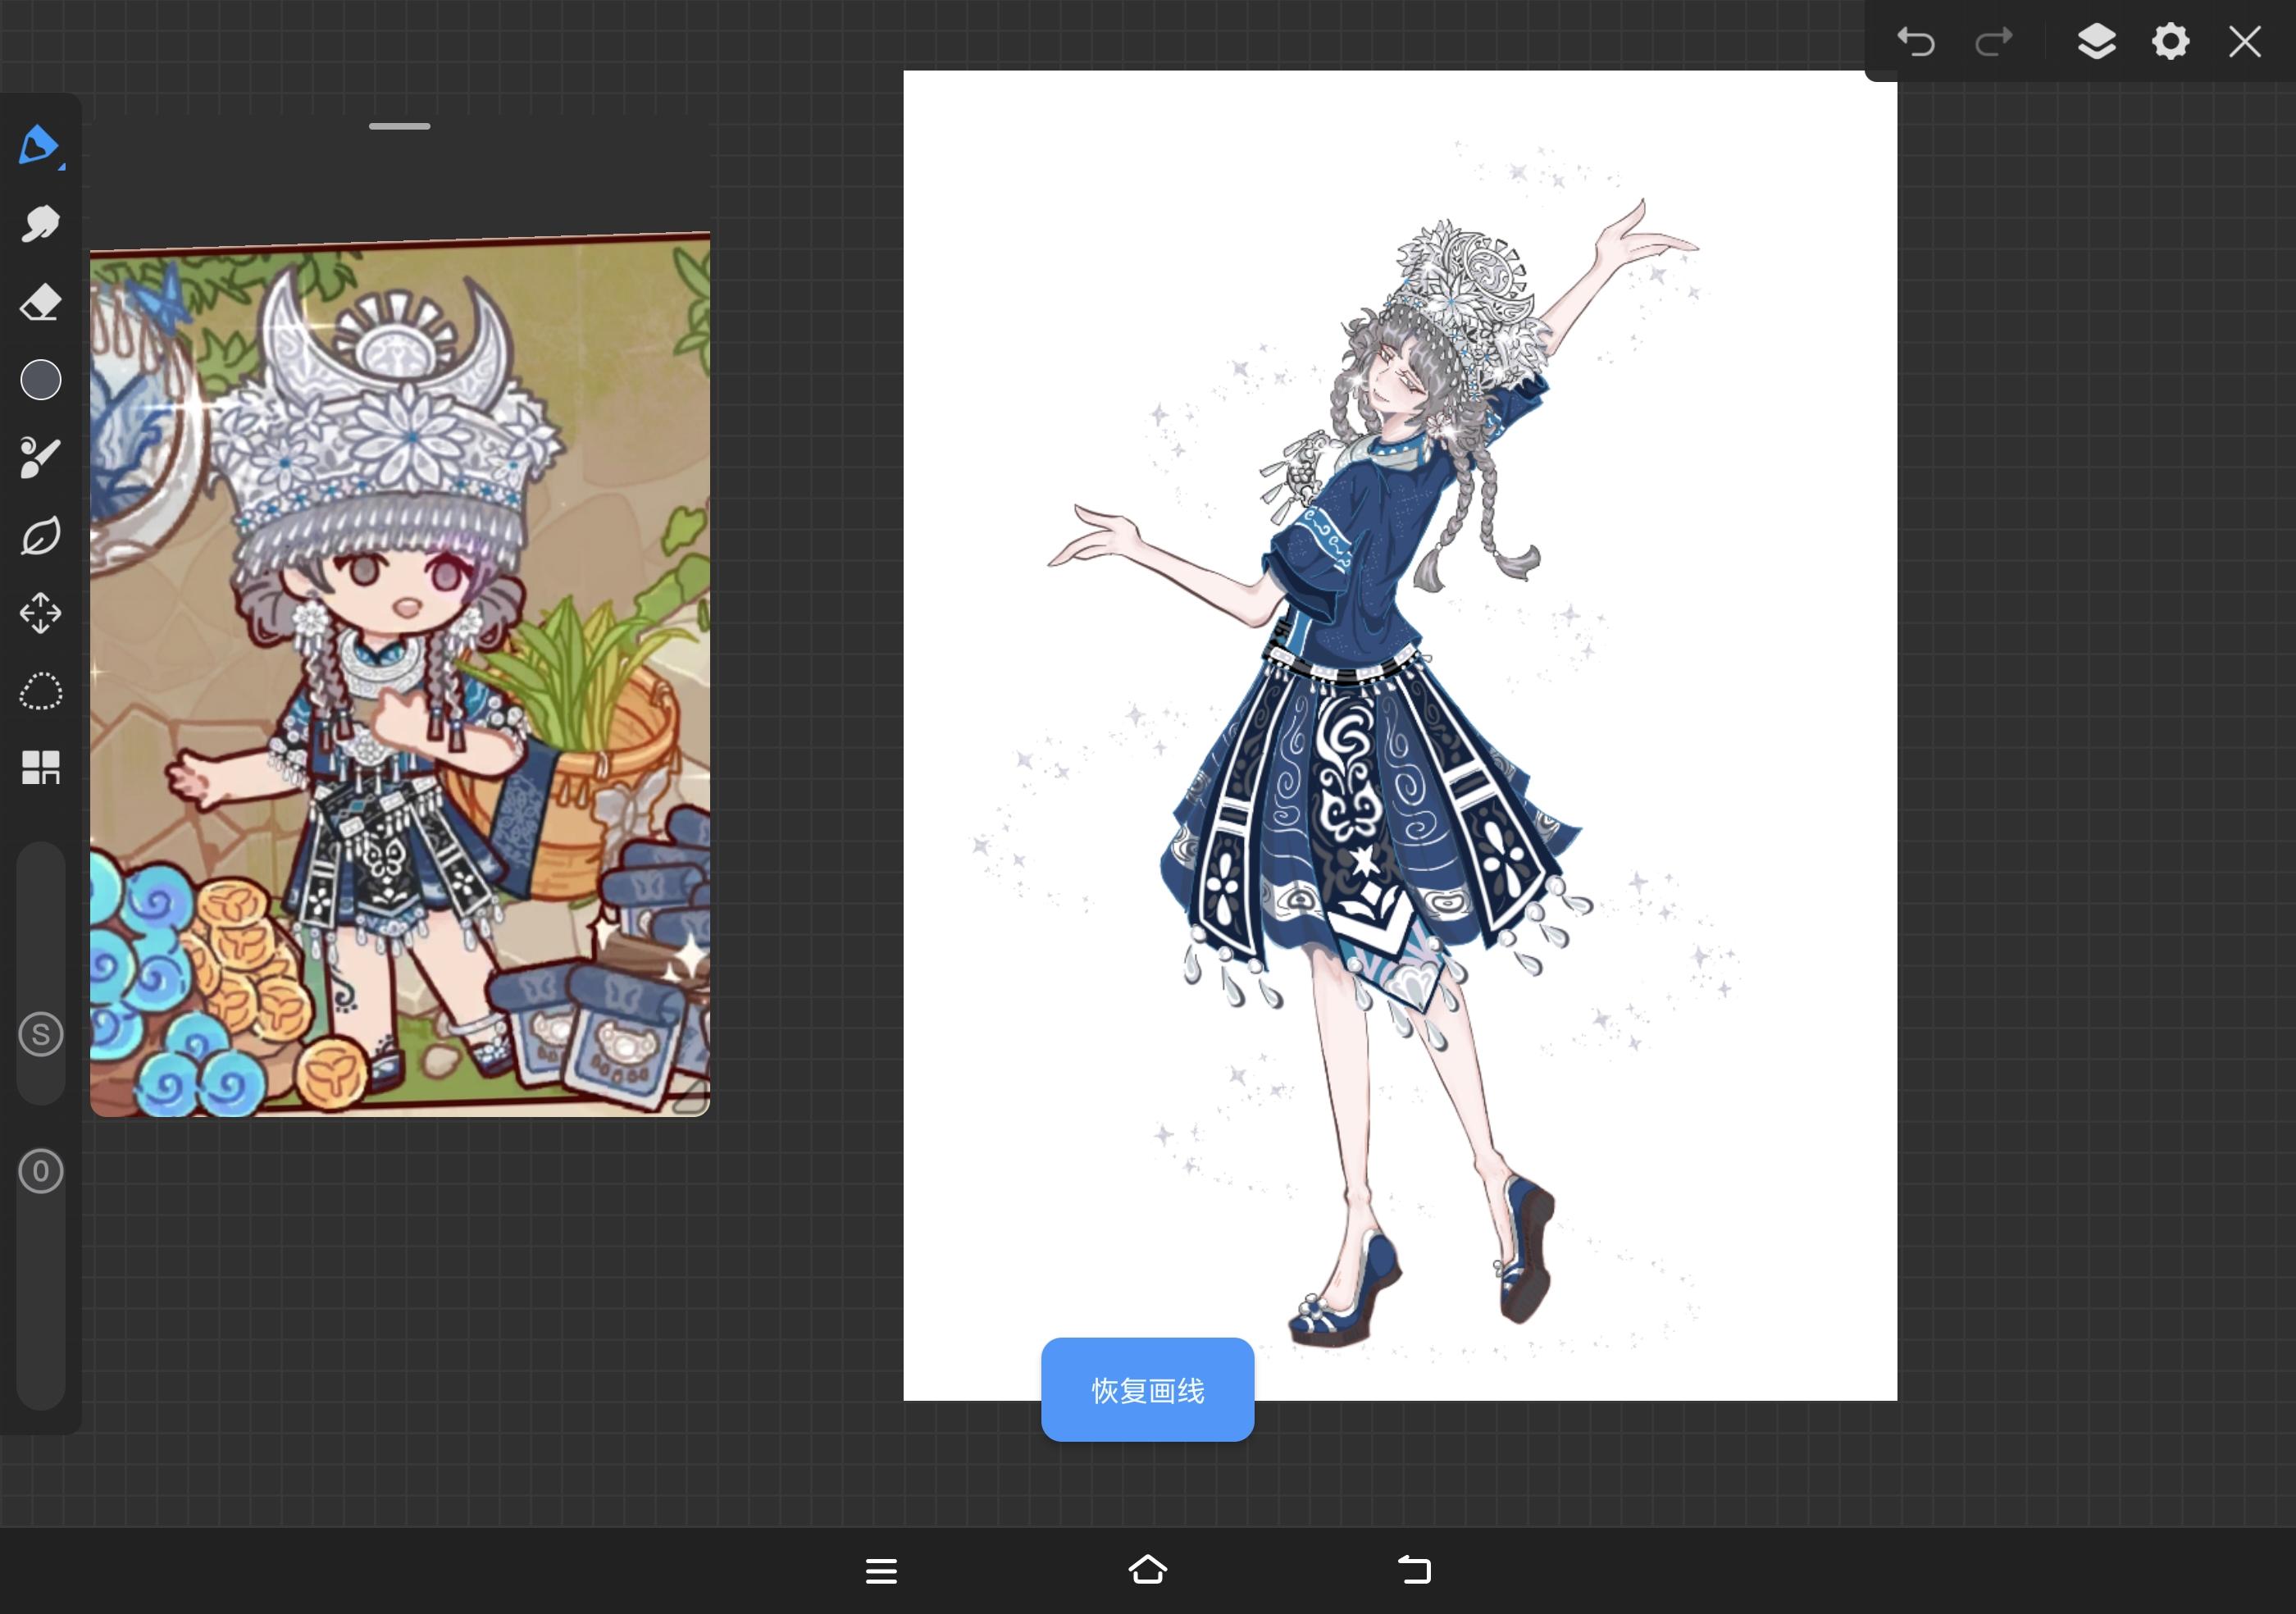Open the Android recent apps menu button
The image size is (2296, 1614).
[881, 1571]
